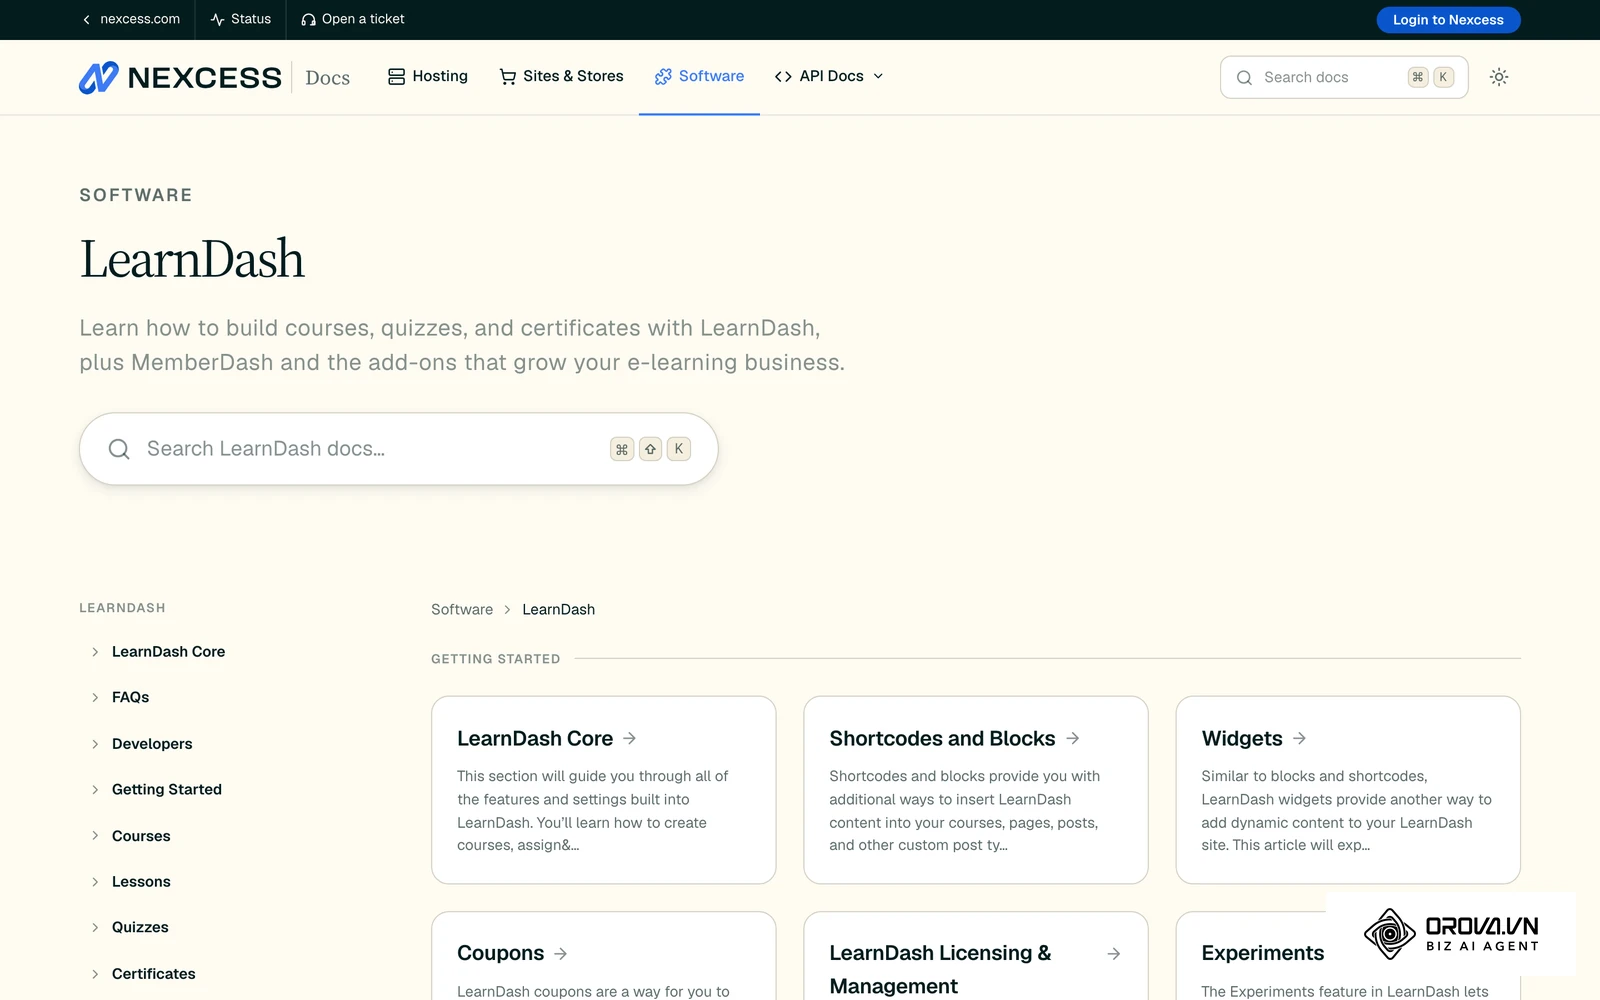Click the Status pulse icon in top bar
Viewport: 1600px width, 1000px height.
(217, 19)
